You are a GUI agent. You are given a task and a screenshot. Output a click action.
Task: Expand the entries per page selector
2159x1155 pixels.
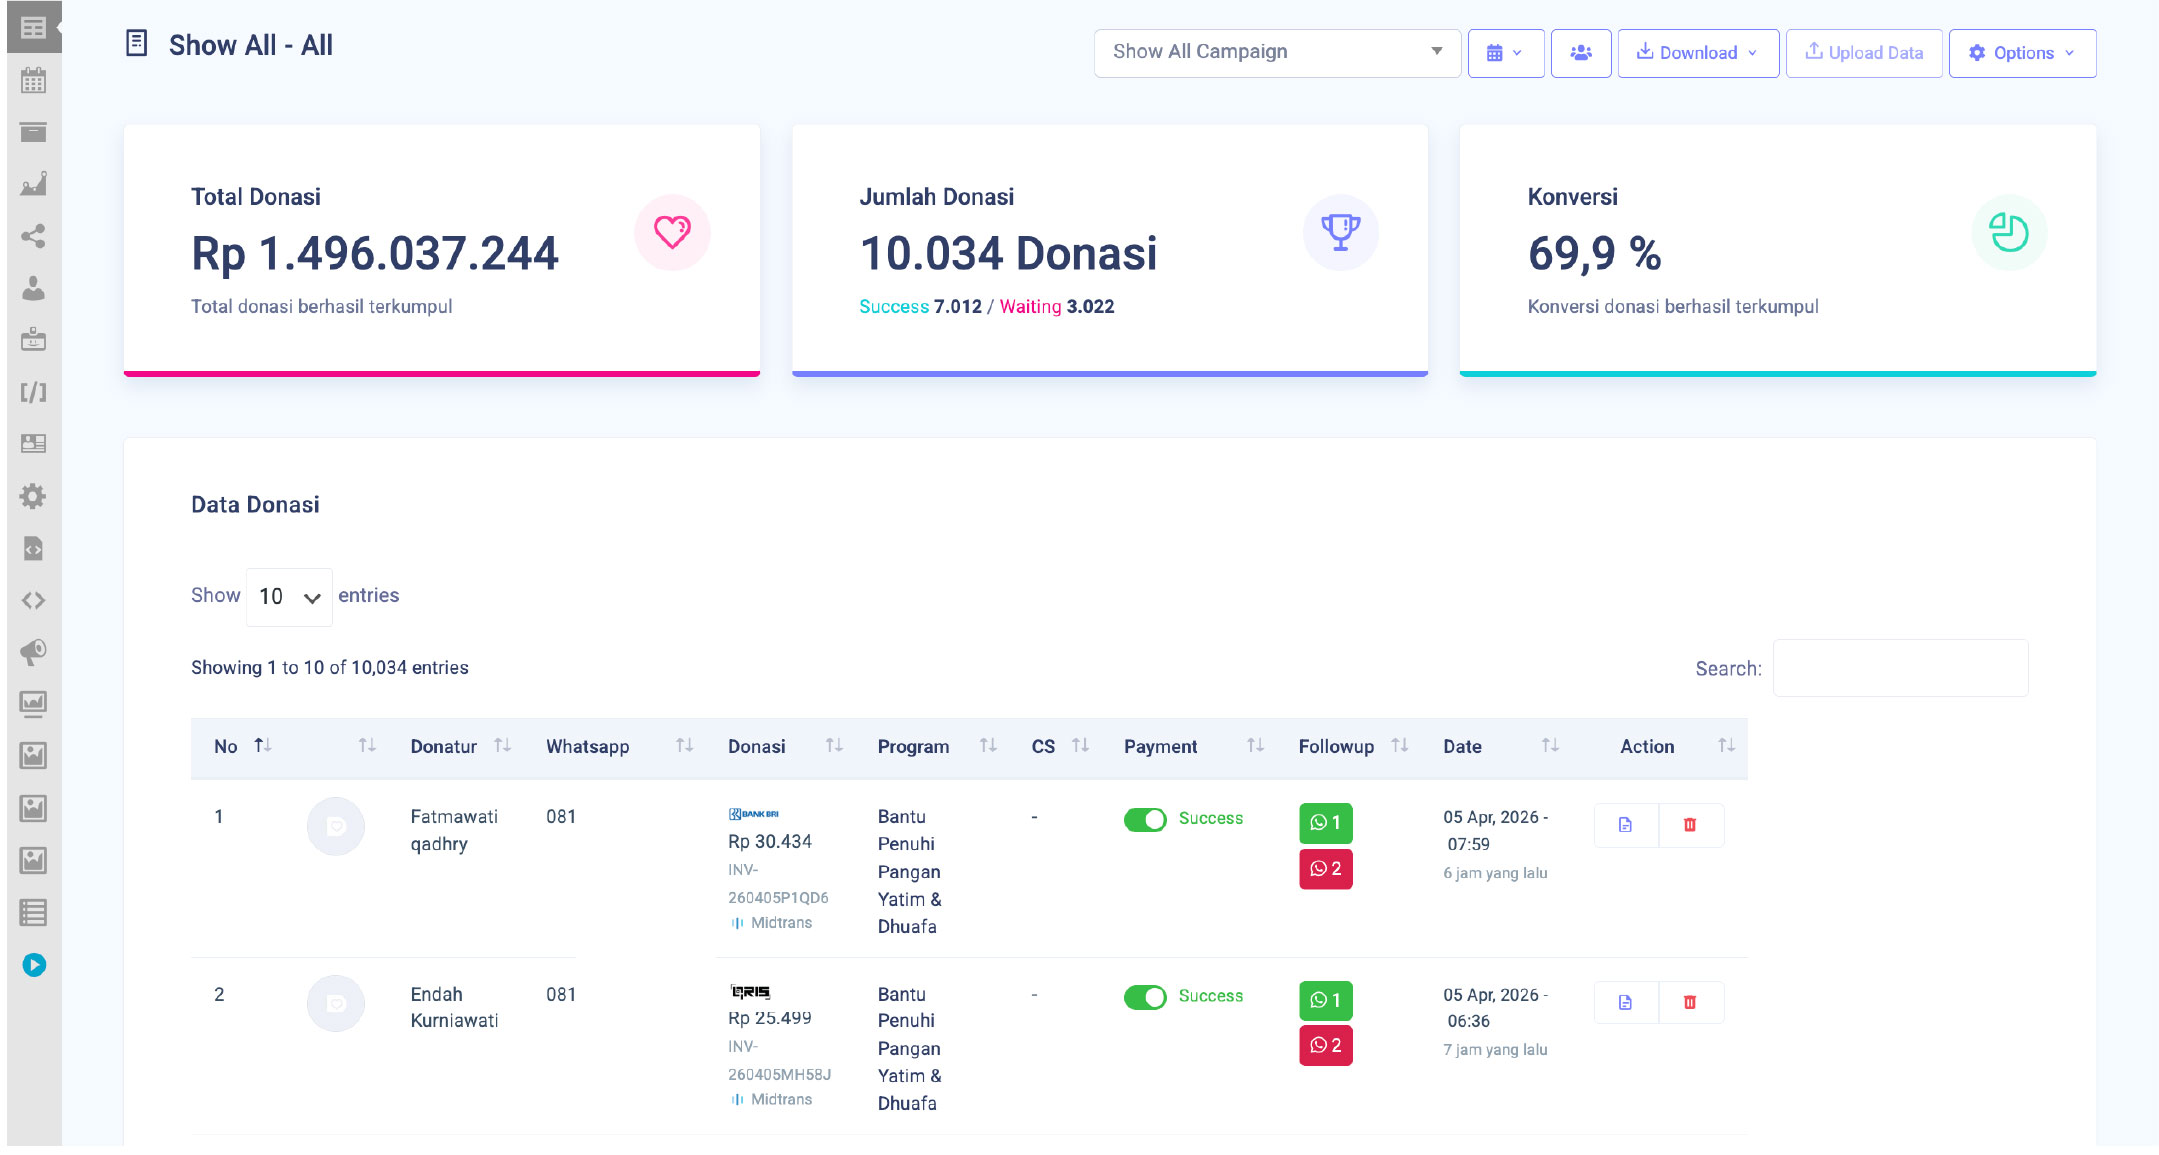[x=289, y=597]
